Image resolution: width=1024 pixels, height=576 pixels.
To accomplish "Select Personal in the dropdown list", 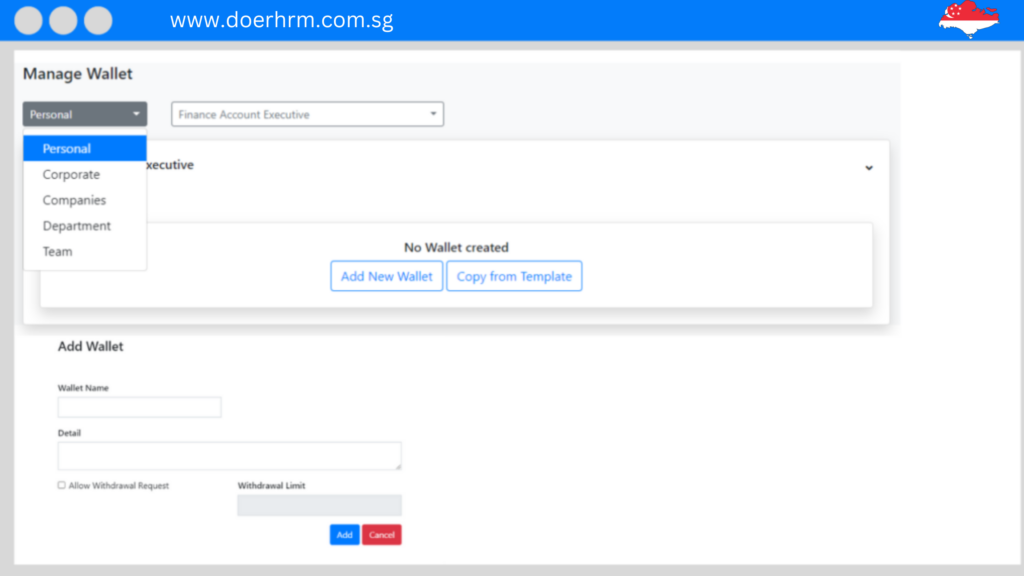I will click(x=85, y=148).
